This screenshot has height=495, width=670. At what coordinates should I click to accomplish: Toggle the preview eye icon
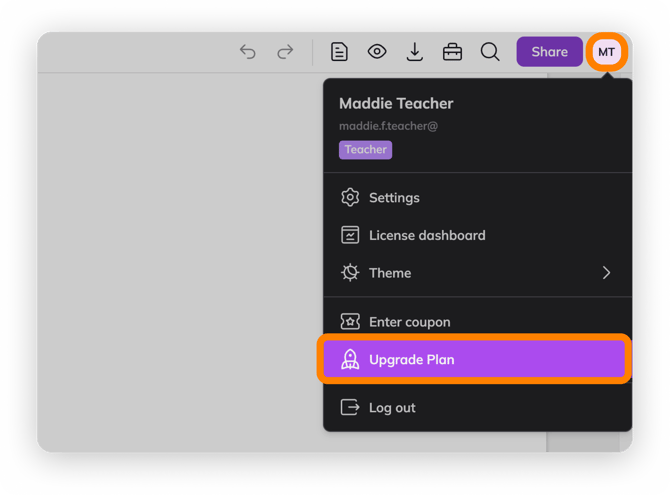click(377, 52)
